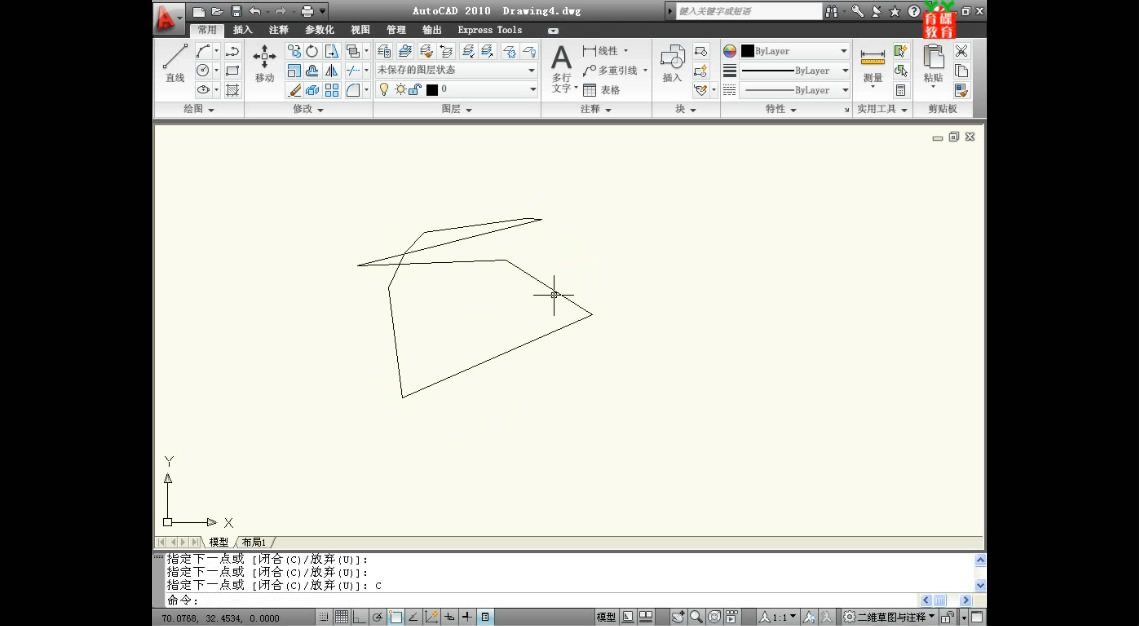Switch to the 插入 (Insert) ribbon tab
Screen dimensions: 1139x626
point(243,30)
